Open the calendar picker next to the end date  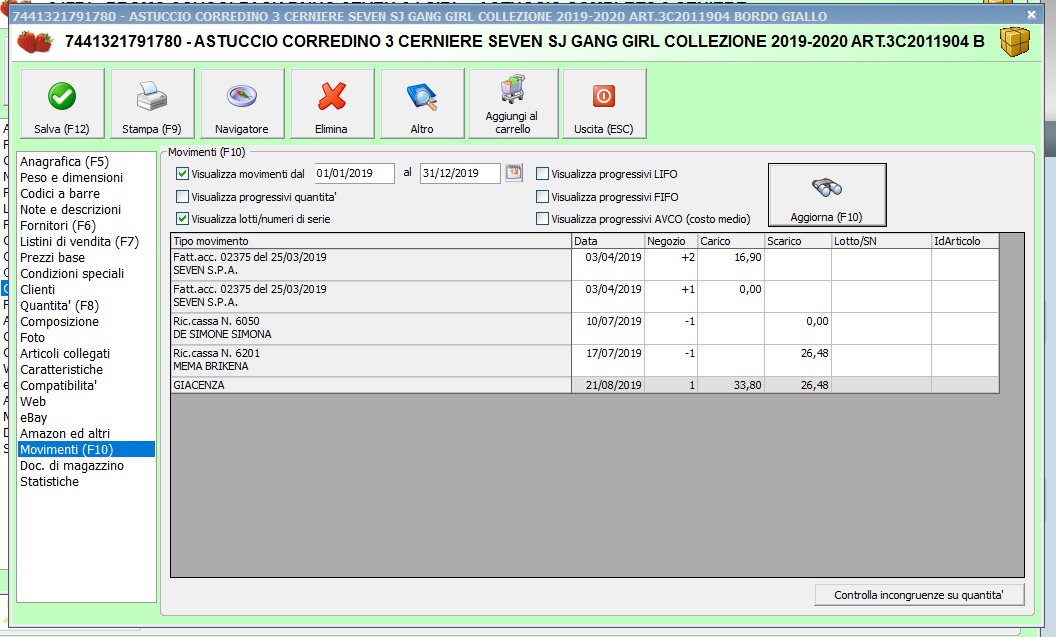click(x=514, y=173)
